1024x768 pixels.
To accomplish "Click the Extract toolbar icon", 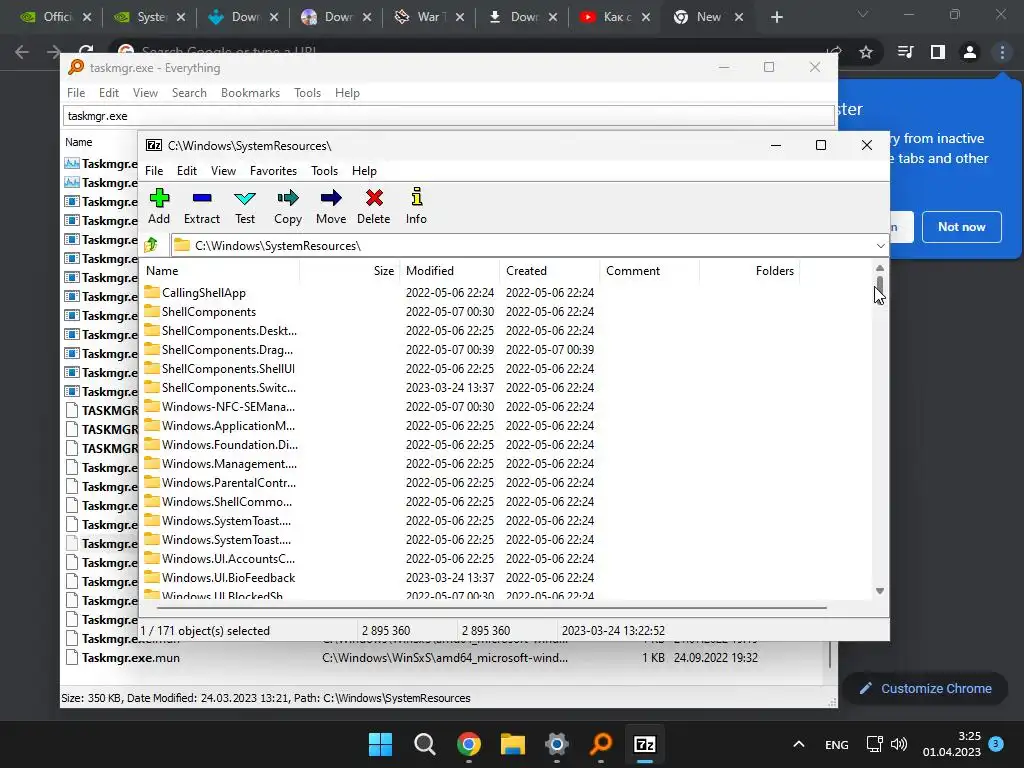I will [202, 206].
